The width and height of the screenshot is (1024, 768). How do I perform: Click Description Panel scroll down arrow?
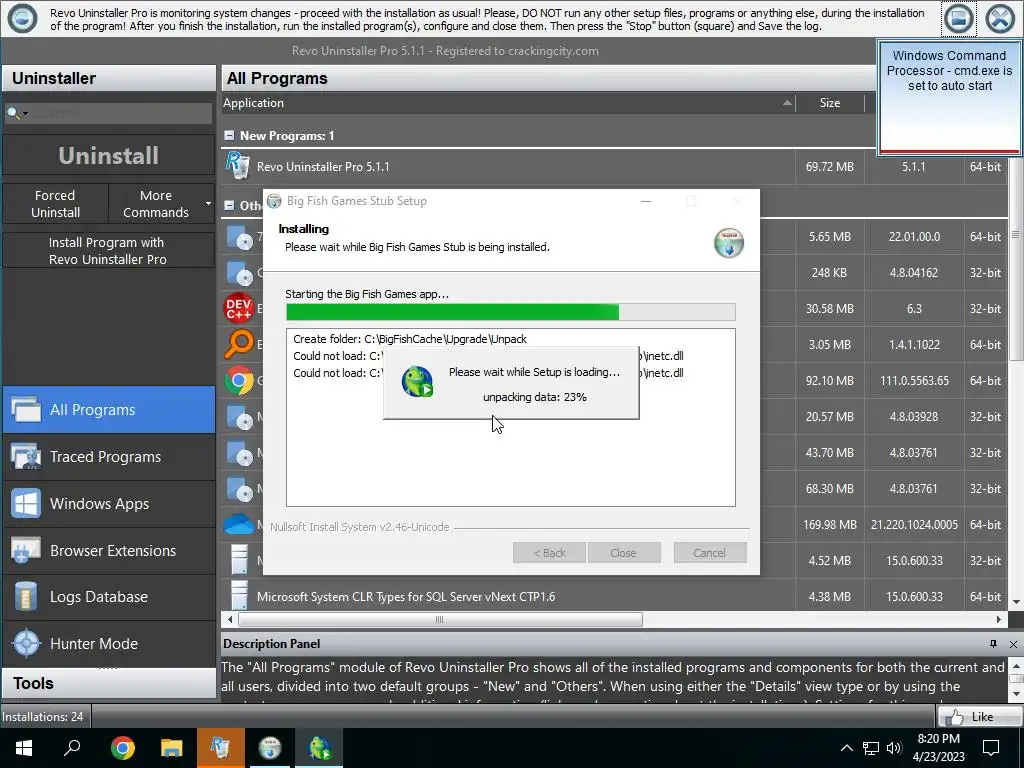[x=1016, y=694]
